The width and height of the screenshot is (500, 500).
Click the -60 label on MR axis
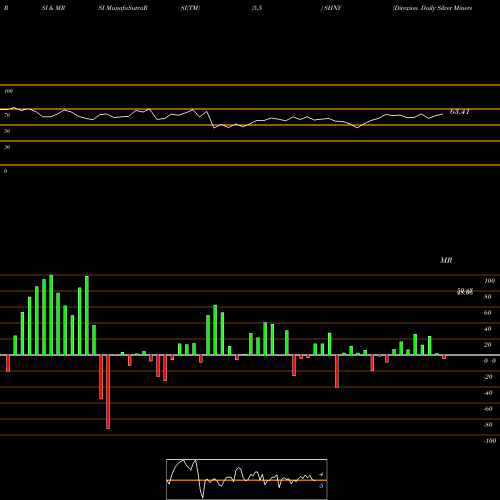[x=488, y=409]
